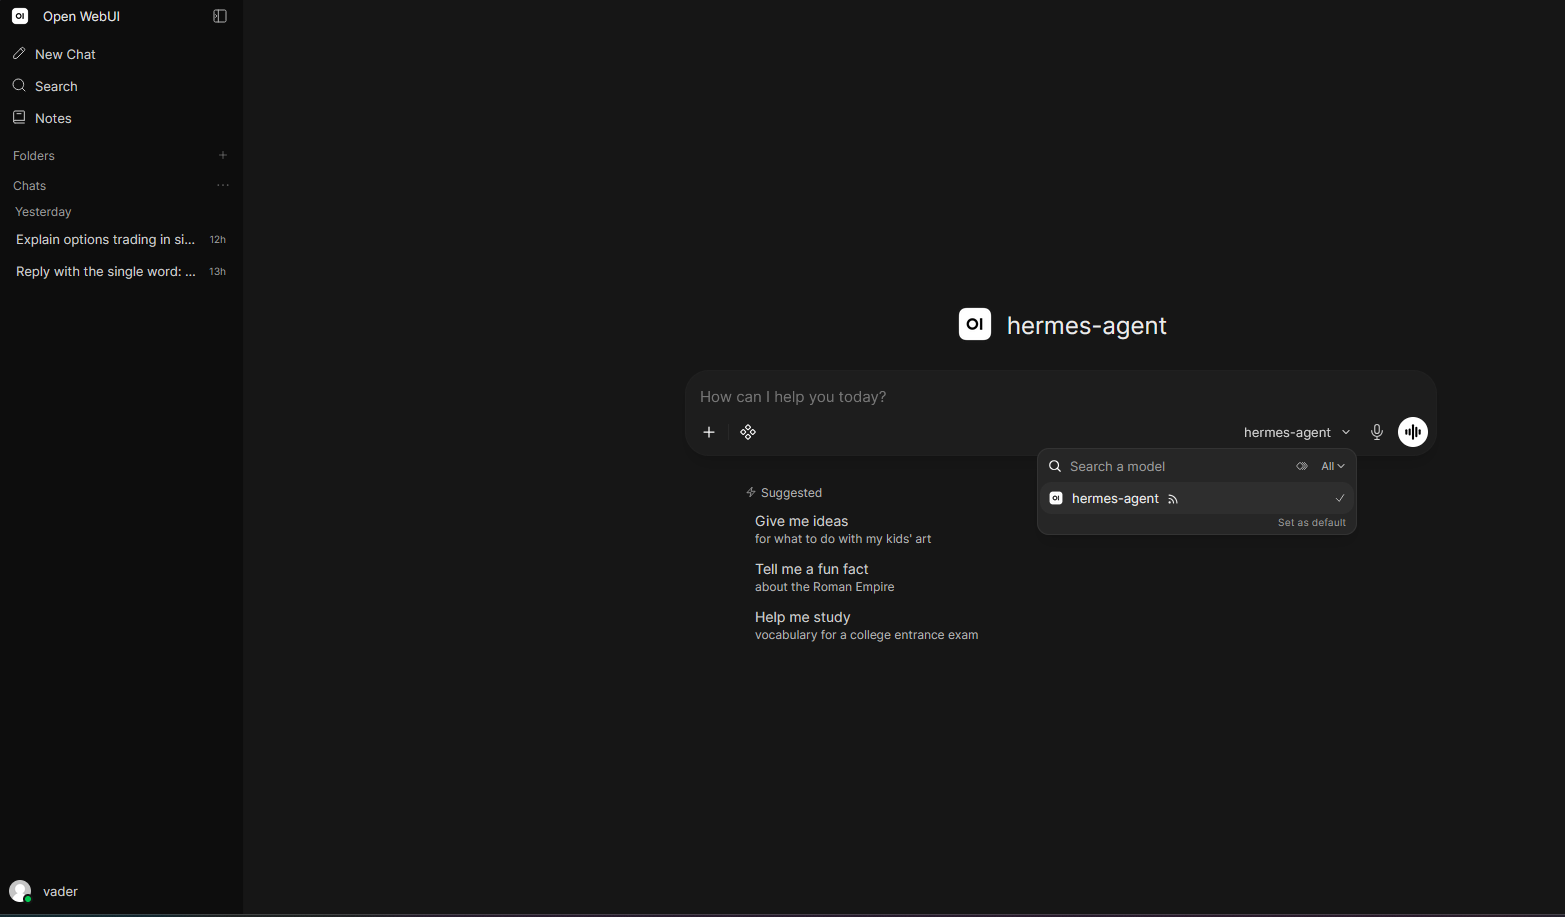Click the hermes-agent heading title

1087,325
